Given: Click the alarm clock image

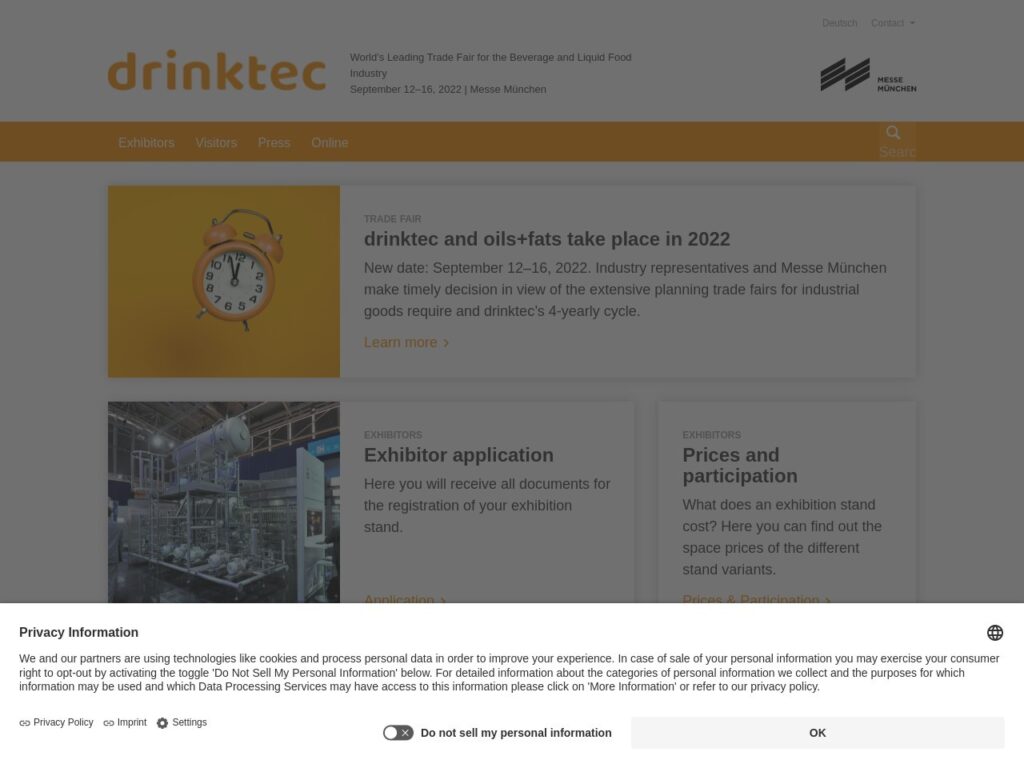Looking at the screenshot, I should pos(224,281).
